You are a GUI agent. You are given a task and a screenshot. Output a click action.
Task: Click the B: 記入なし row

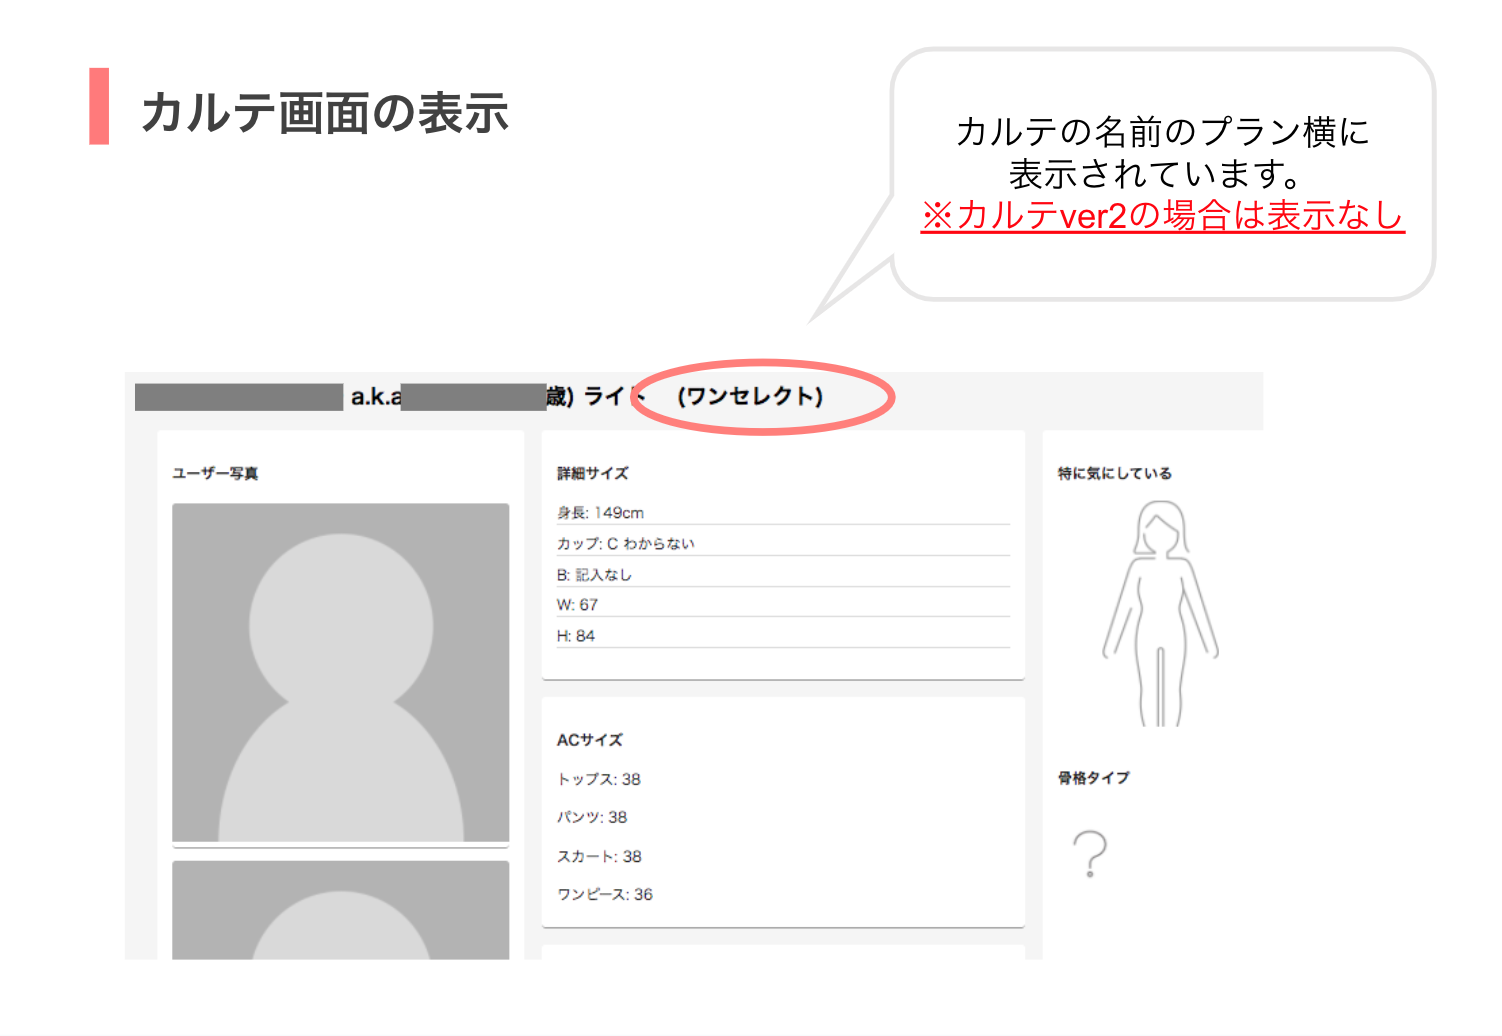coord(594,575)
